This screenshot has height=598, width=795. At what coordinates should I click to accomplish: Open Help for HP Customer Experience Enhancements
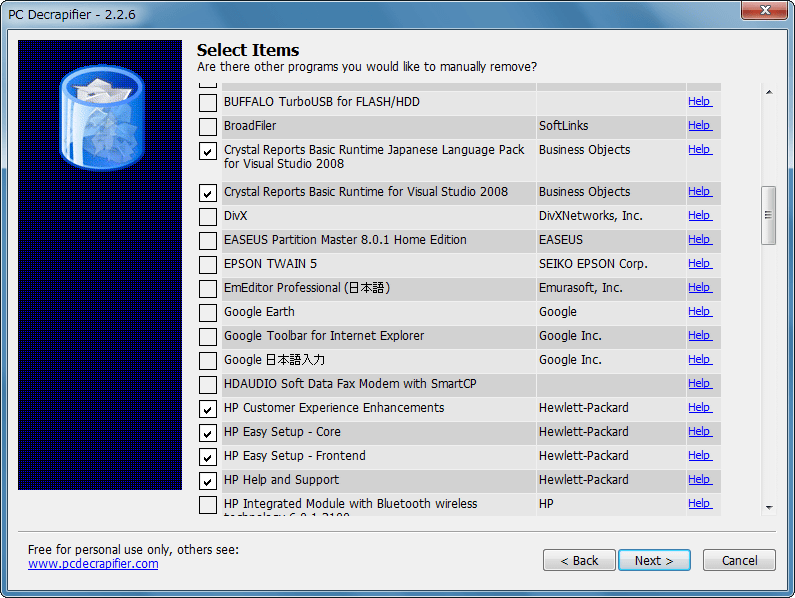pos(700,408)
